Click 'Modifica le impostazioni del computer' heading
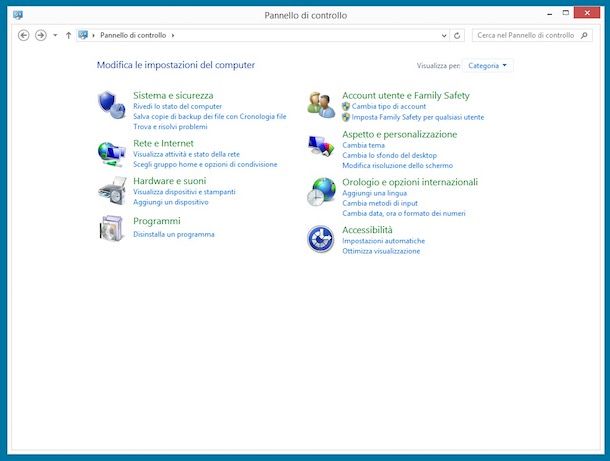This screenshot has height=461, width=610. point(176,65)
